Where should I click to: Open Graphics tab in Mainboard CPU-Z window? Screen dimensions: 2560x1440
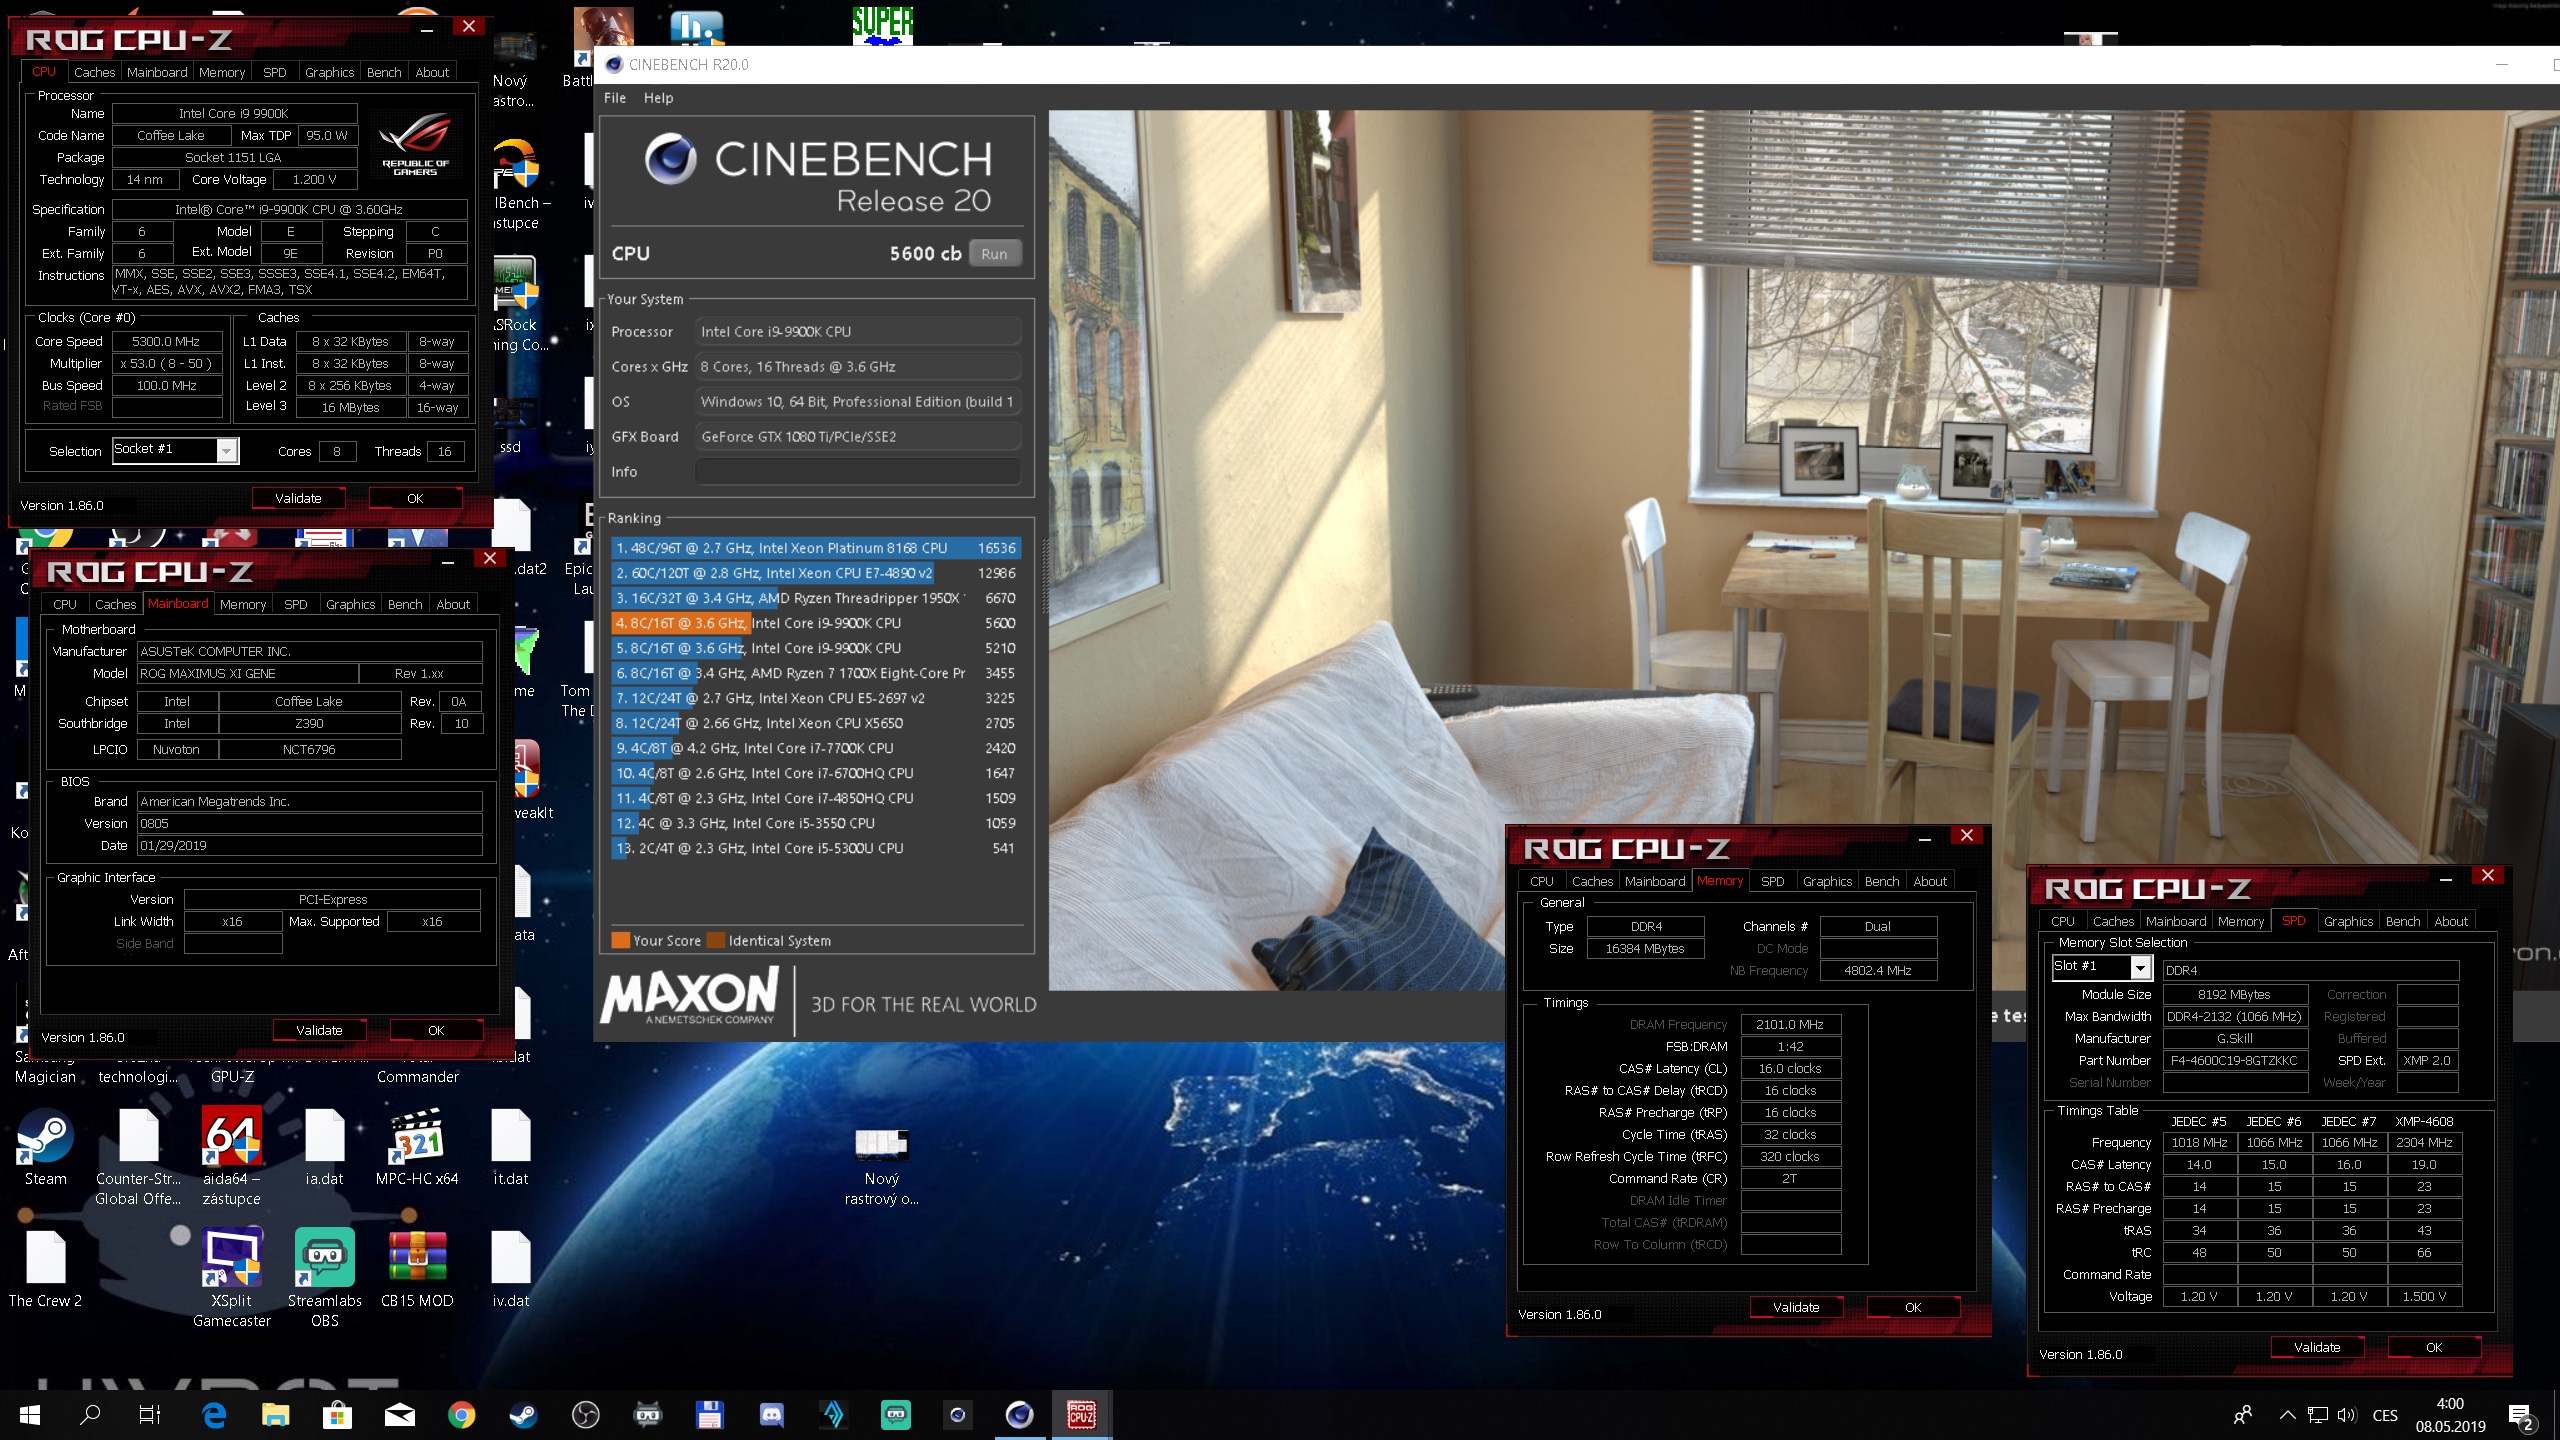click(x=350, y=604)
